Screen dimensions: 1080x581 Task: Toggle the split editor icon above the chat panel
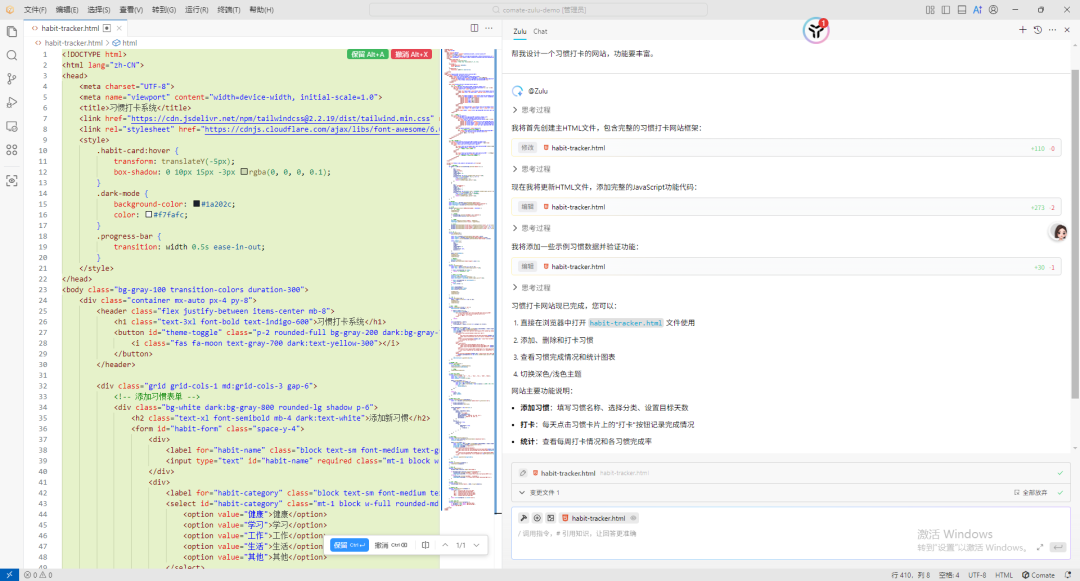pyautogui.click(x=474, y=28)
